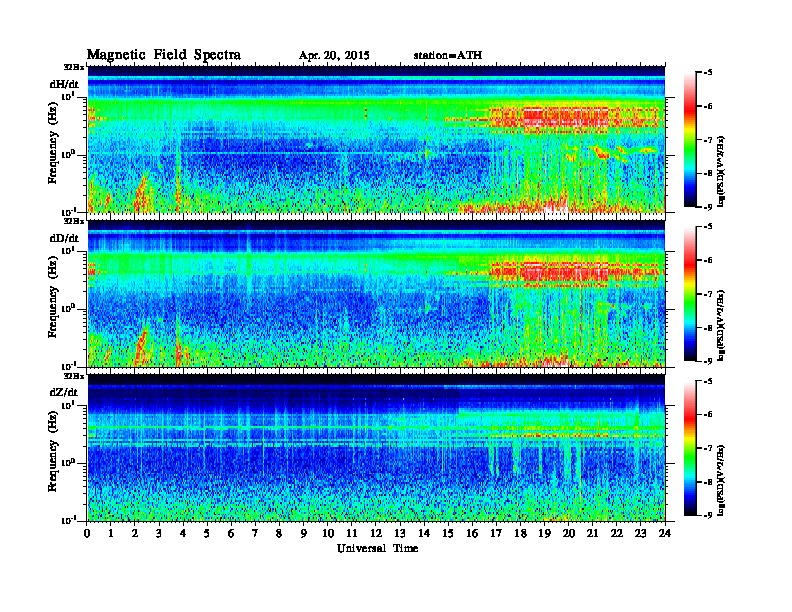Image resolution: width=792 pixels, height=612 pixels.
Task: Click hour 13 on the time axis
Action: pyautogui.click(x=400, y=533)
